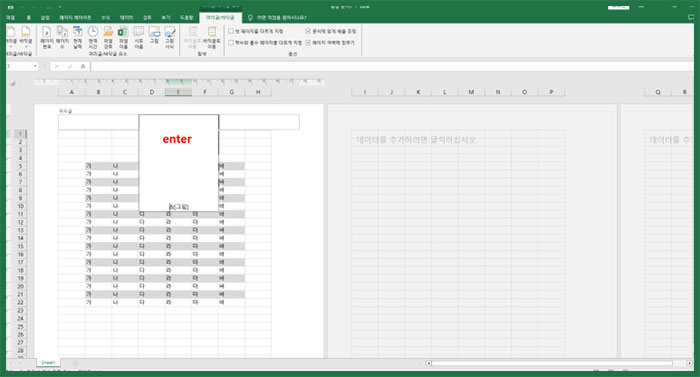Uncheck Align with Page Margins checkbox
This screenshot has width=700, height=377.
(308, 42)
